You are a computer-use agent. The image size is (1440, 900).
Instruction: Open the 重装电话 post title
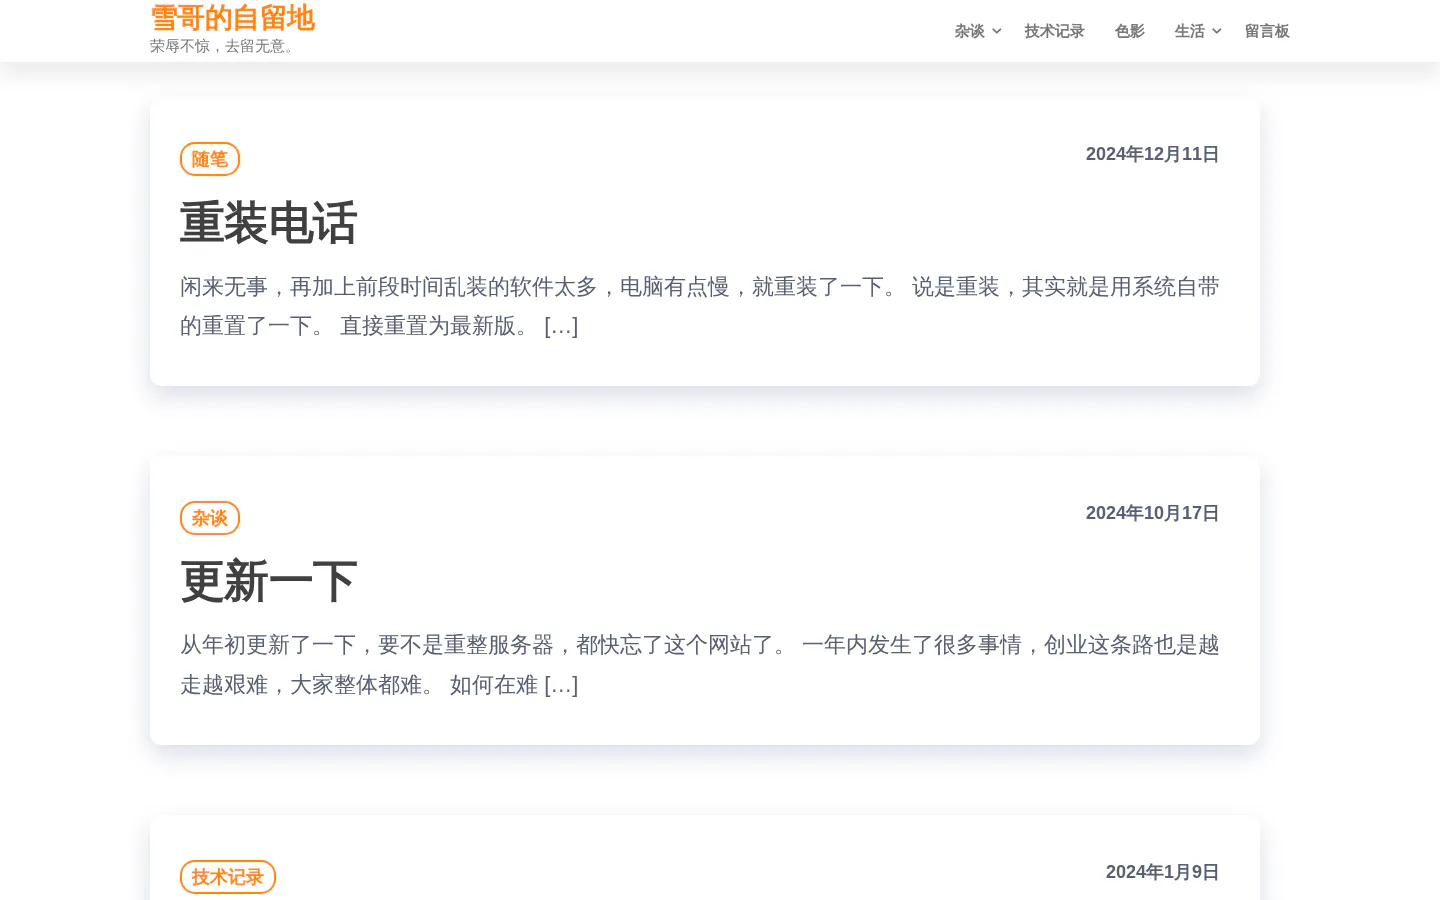pos(268,222)
